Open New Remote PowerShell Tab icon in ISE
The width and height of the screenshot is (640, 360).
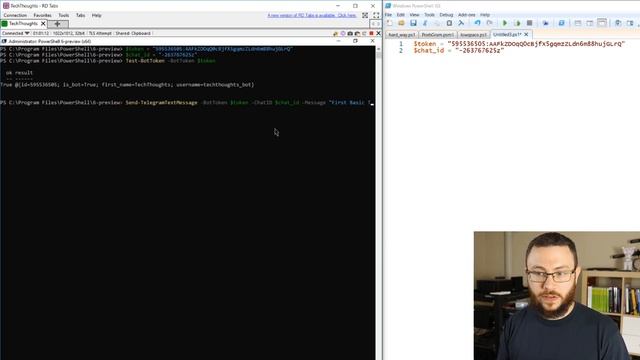546,23
